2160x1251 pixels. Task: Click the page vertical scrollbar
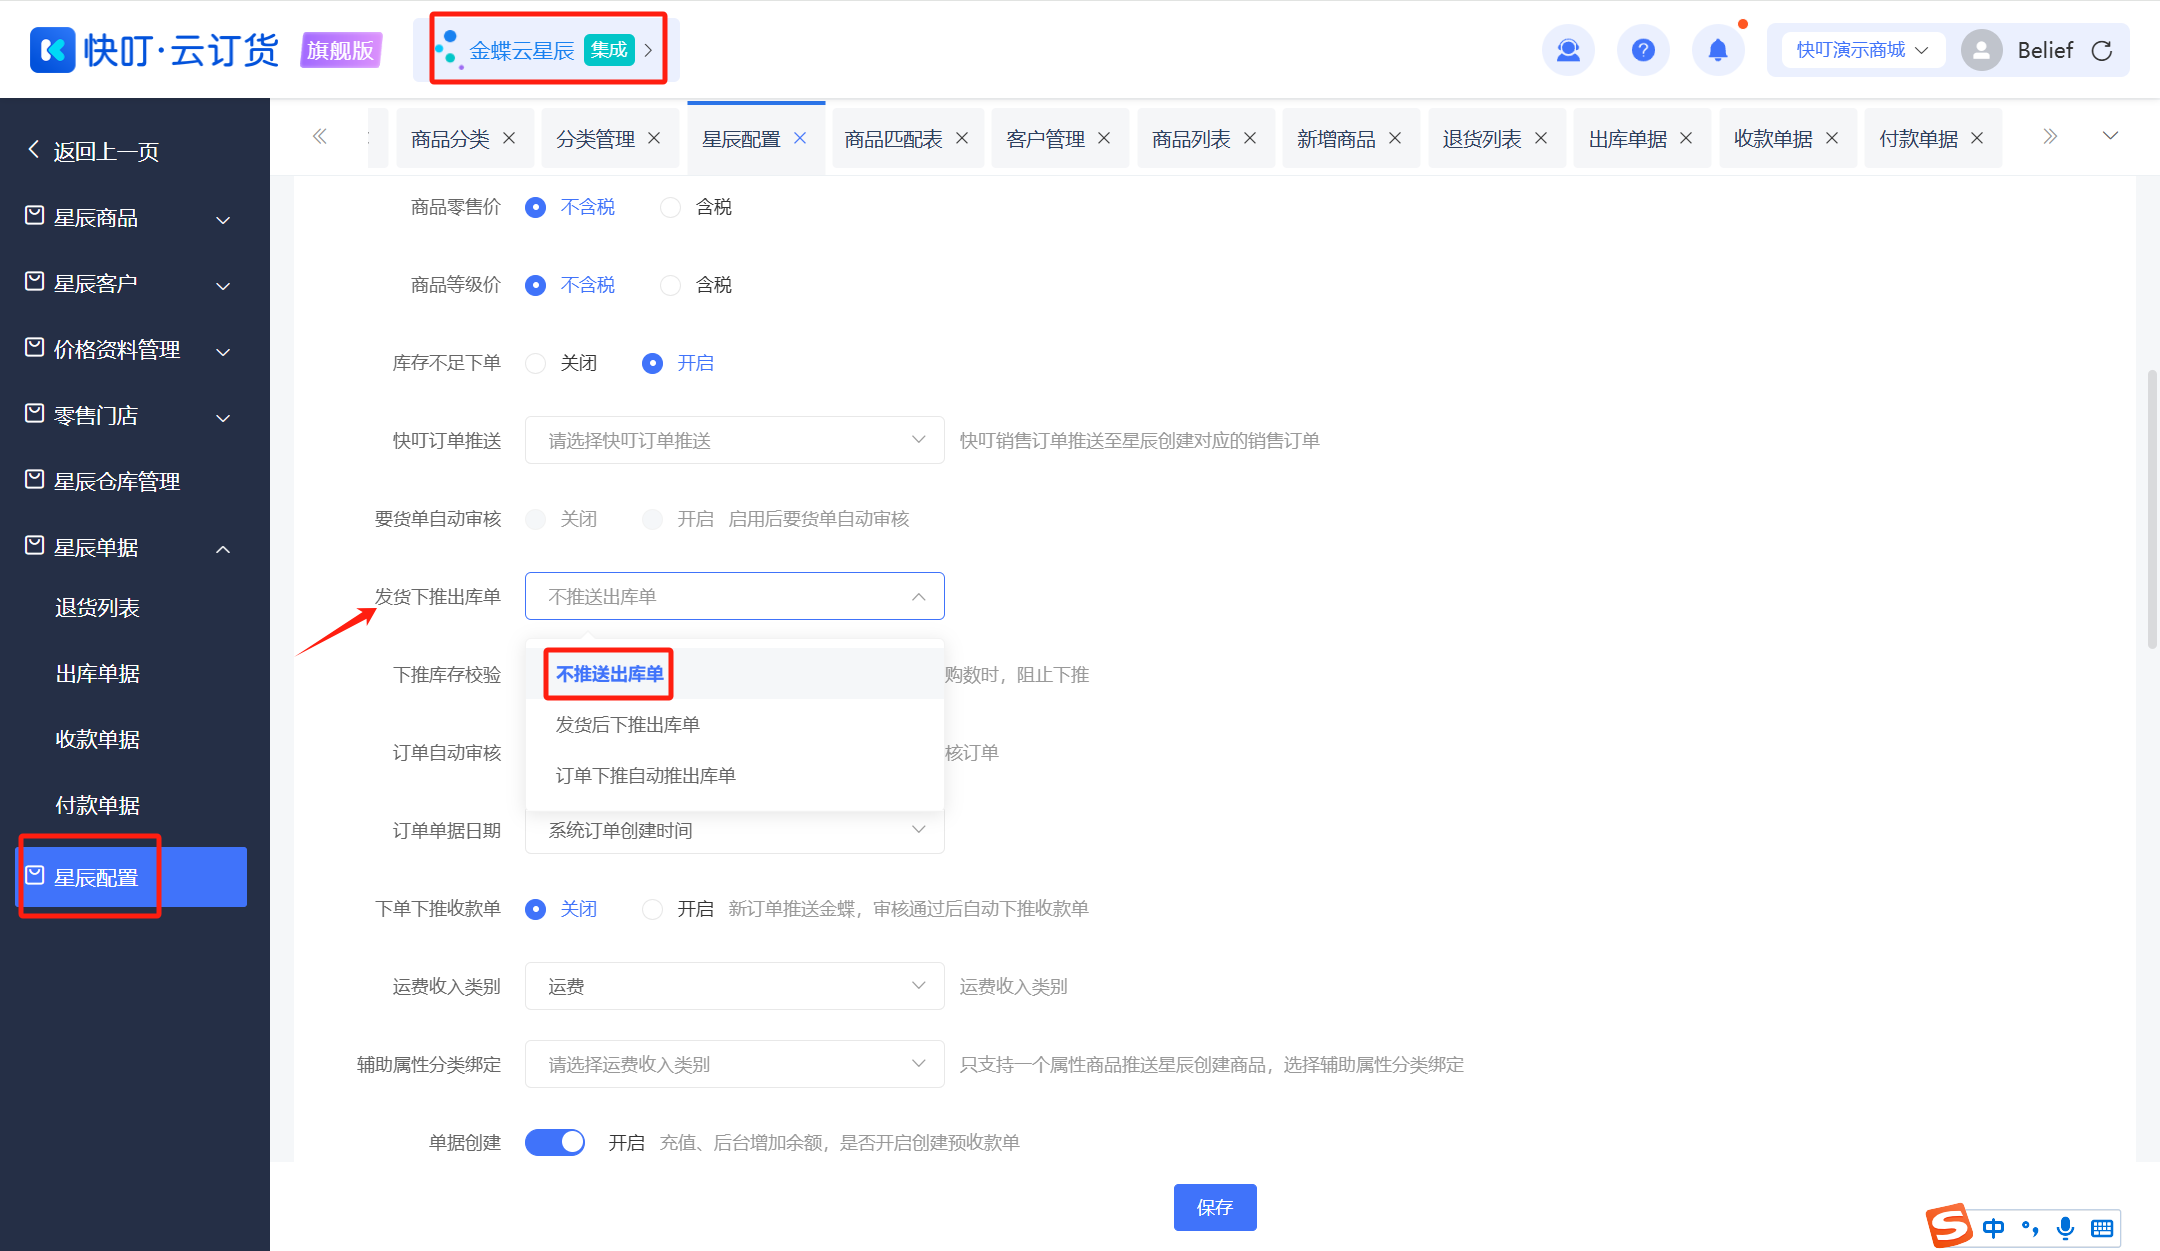2152,510
